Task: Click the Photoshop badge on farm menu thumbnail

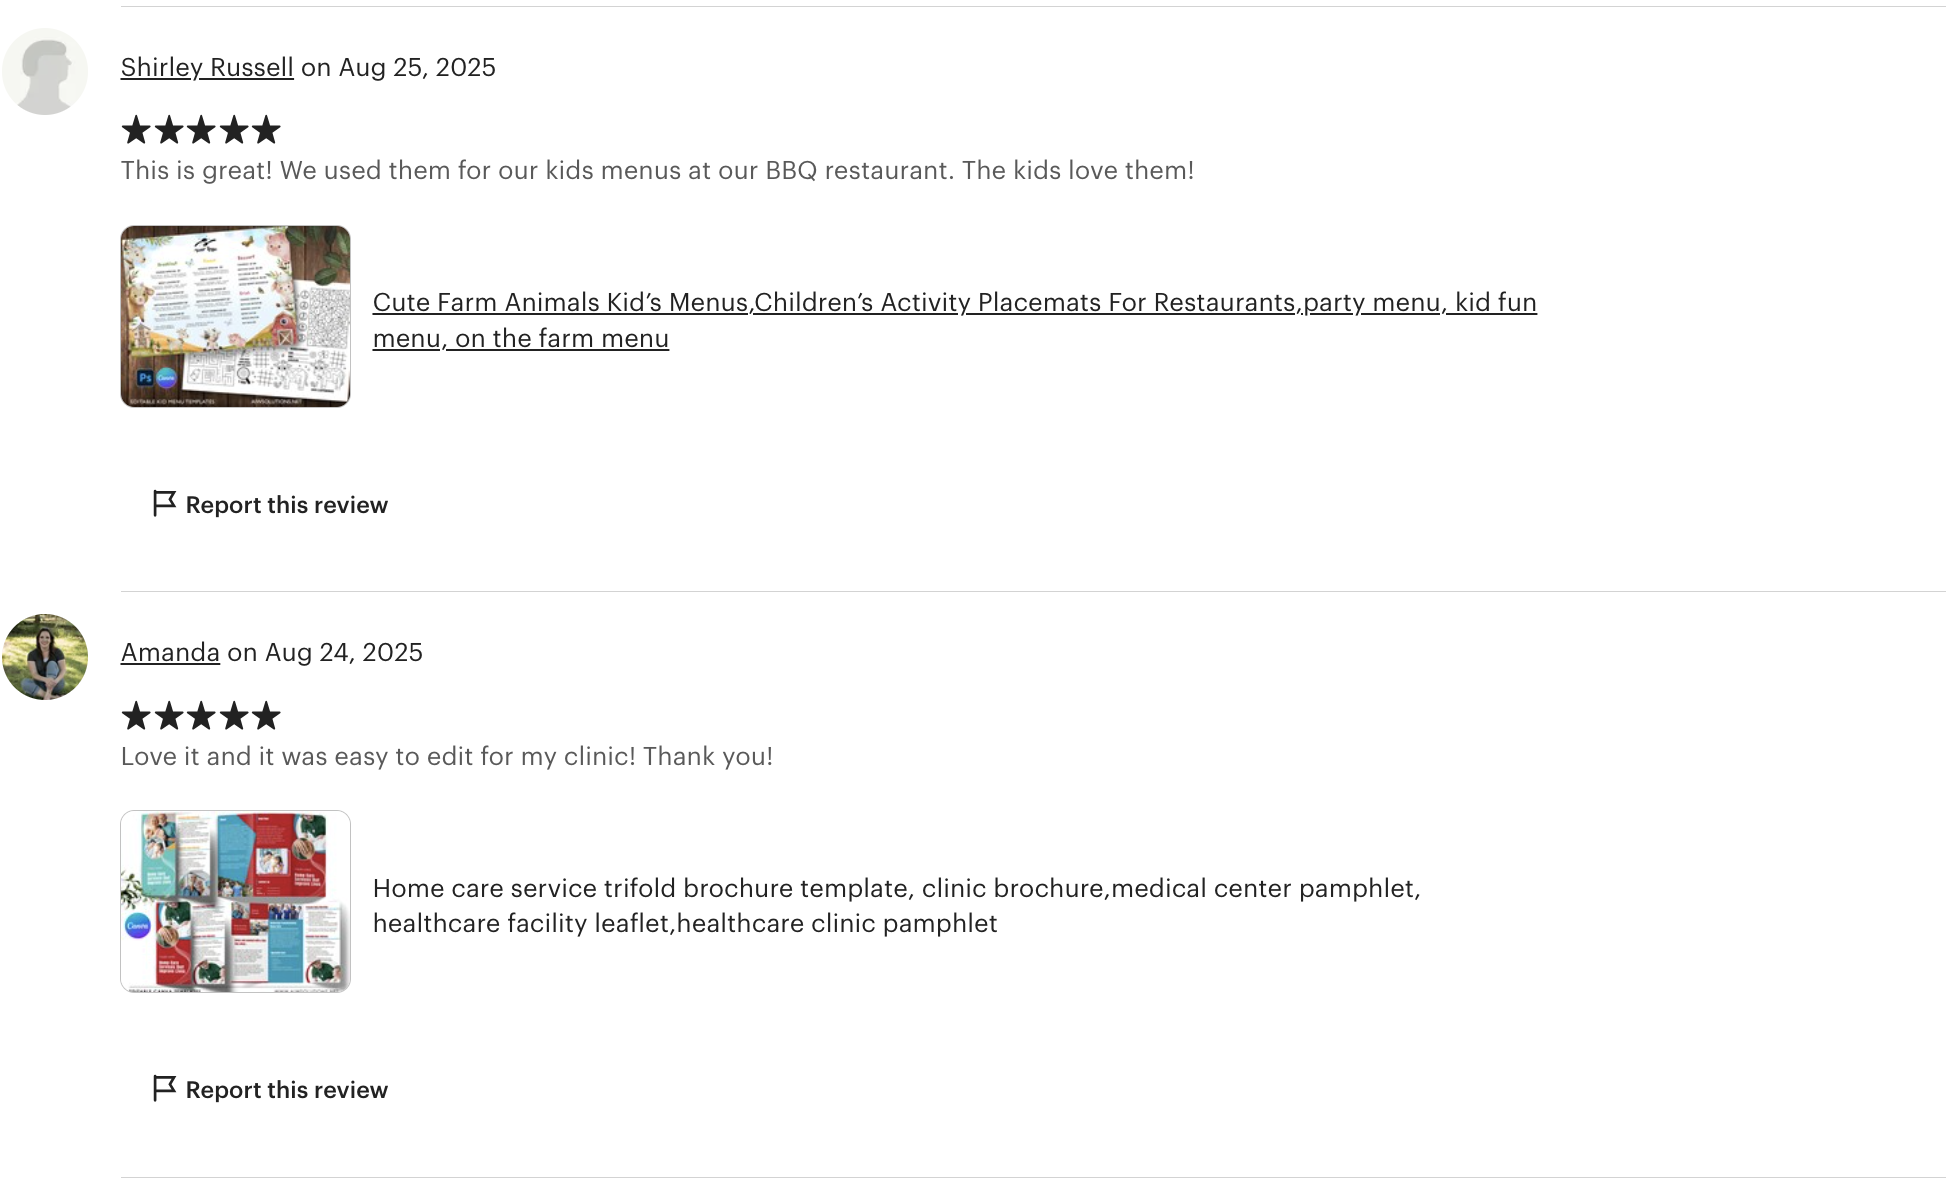Action: point(145,378)
